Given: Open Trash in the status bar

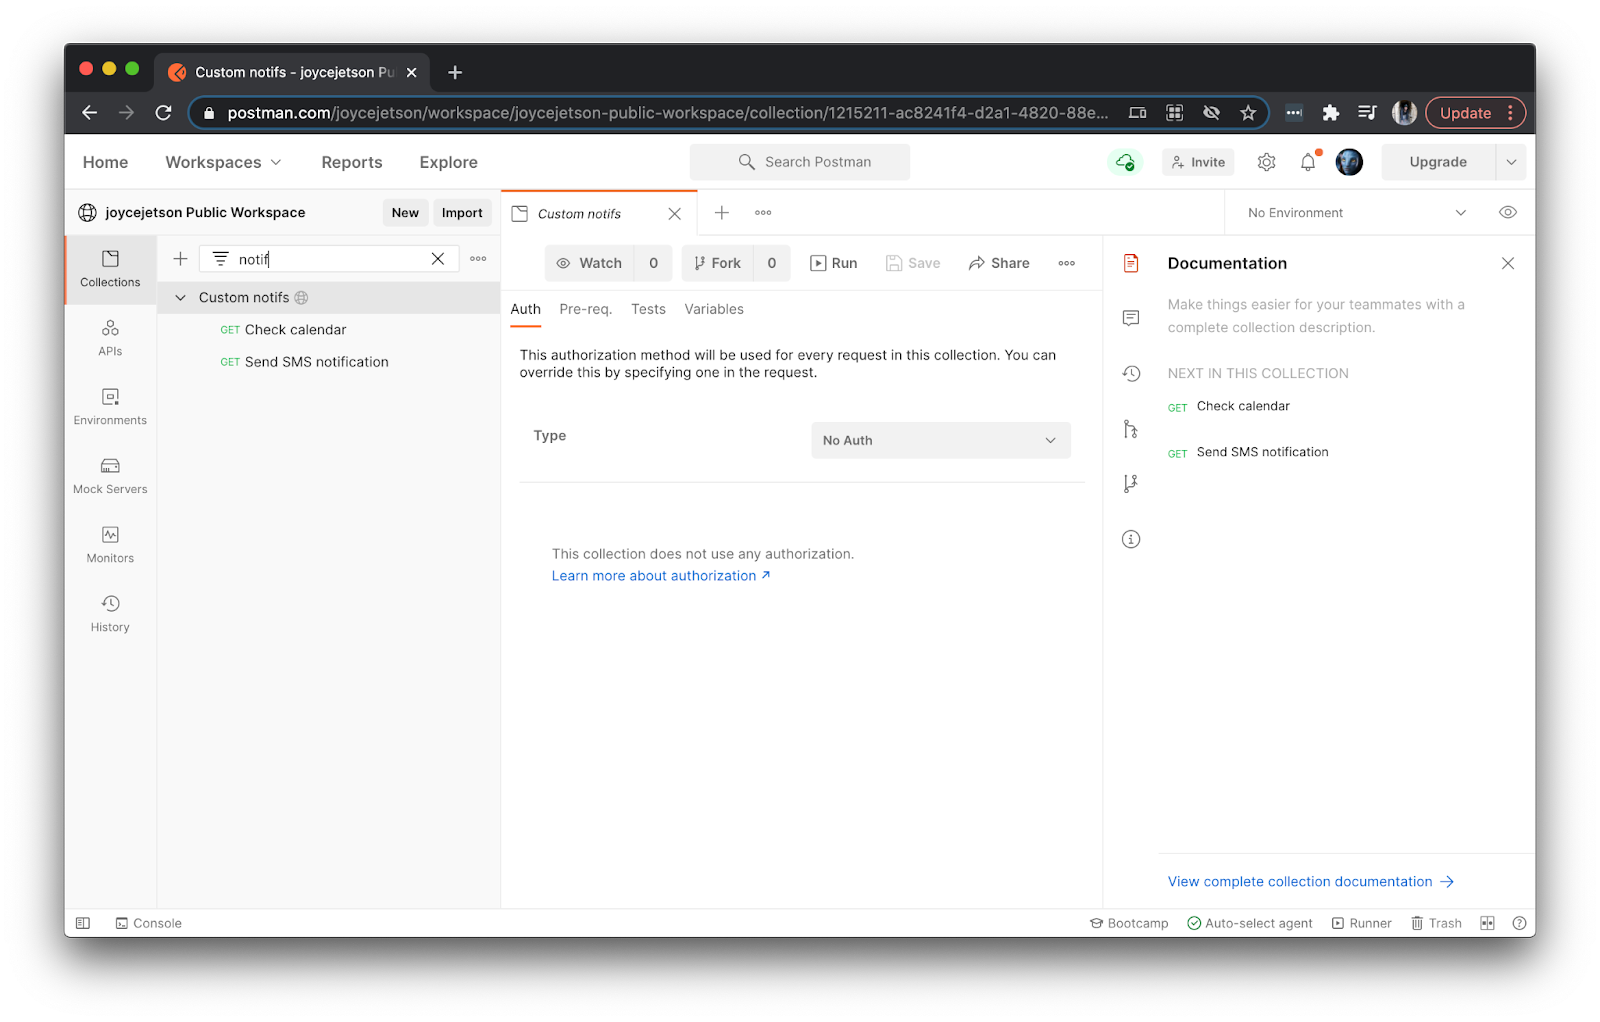Looking at the screenshot, I should point(1436,923).
